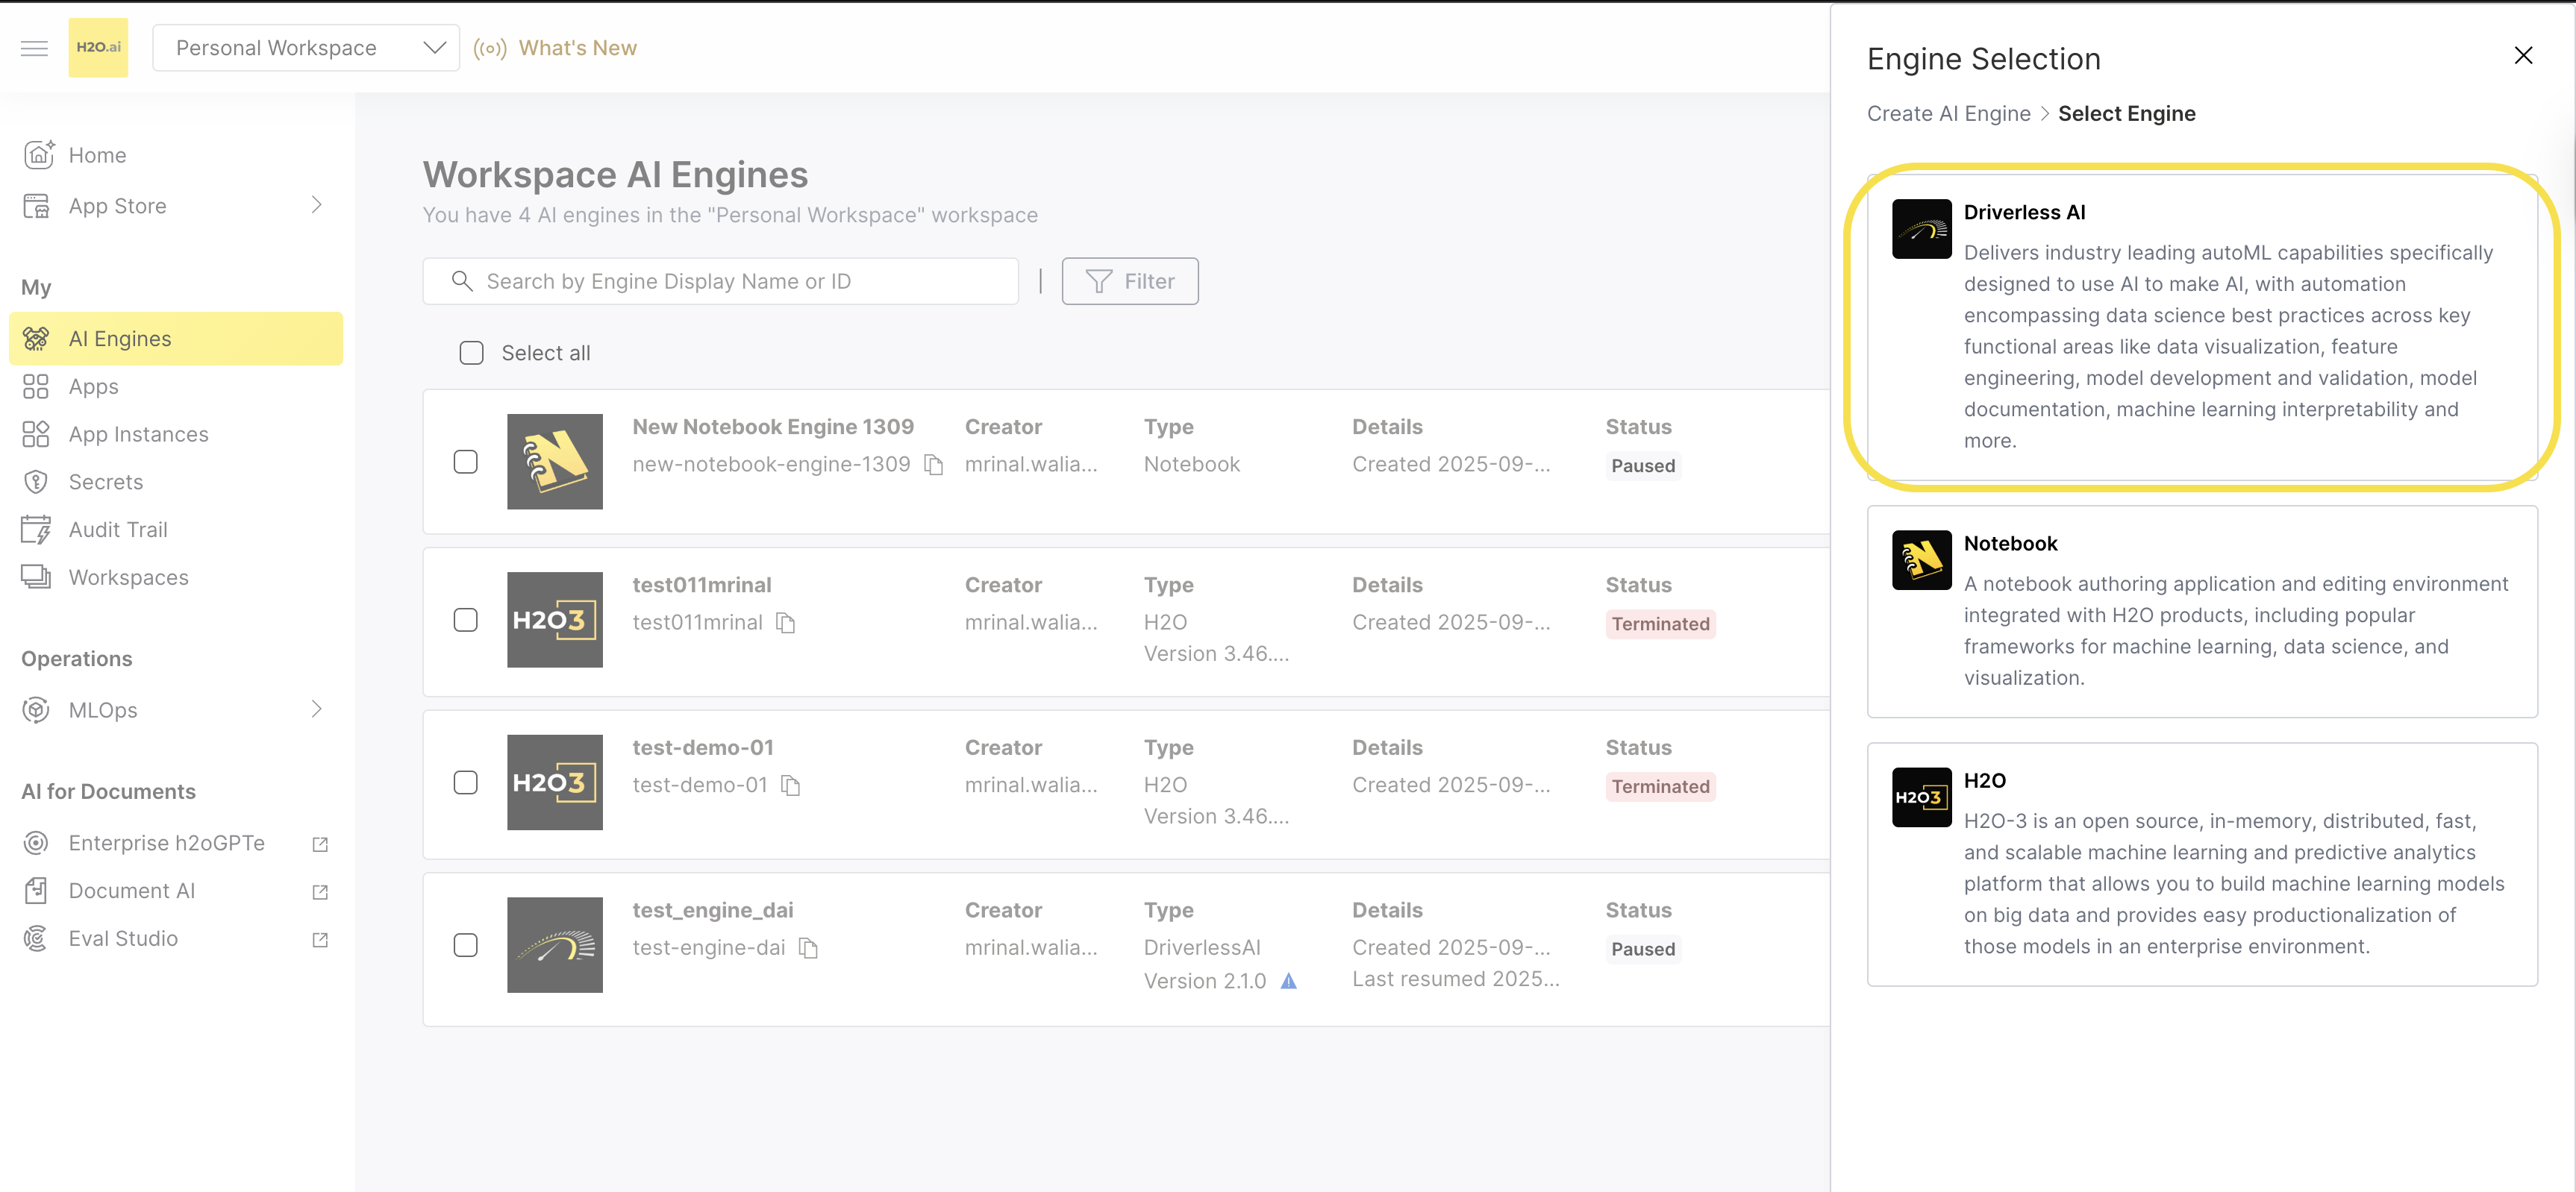Screen dimensions: 2576x1192
Task: Go to Audit Trail in sidebar
Action: coord(118,530)
